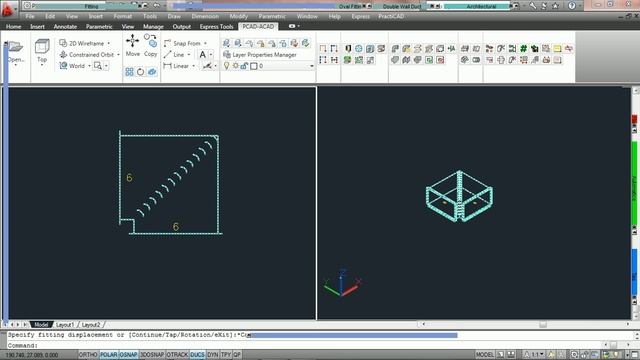Click the green square fitting icon in second row
The height and width of the screenshot is (360, 640).
(x=429, y=60)
